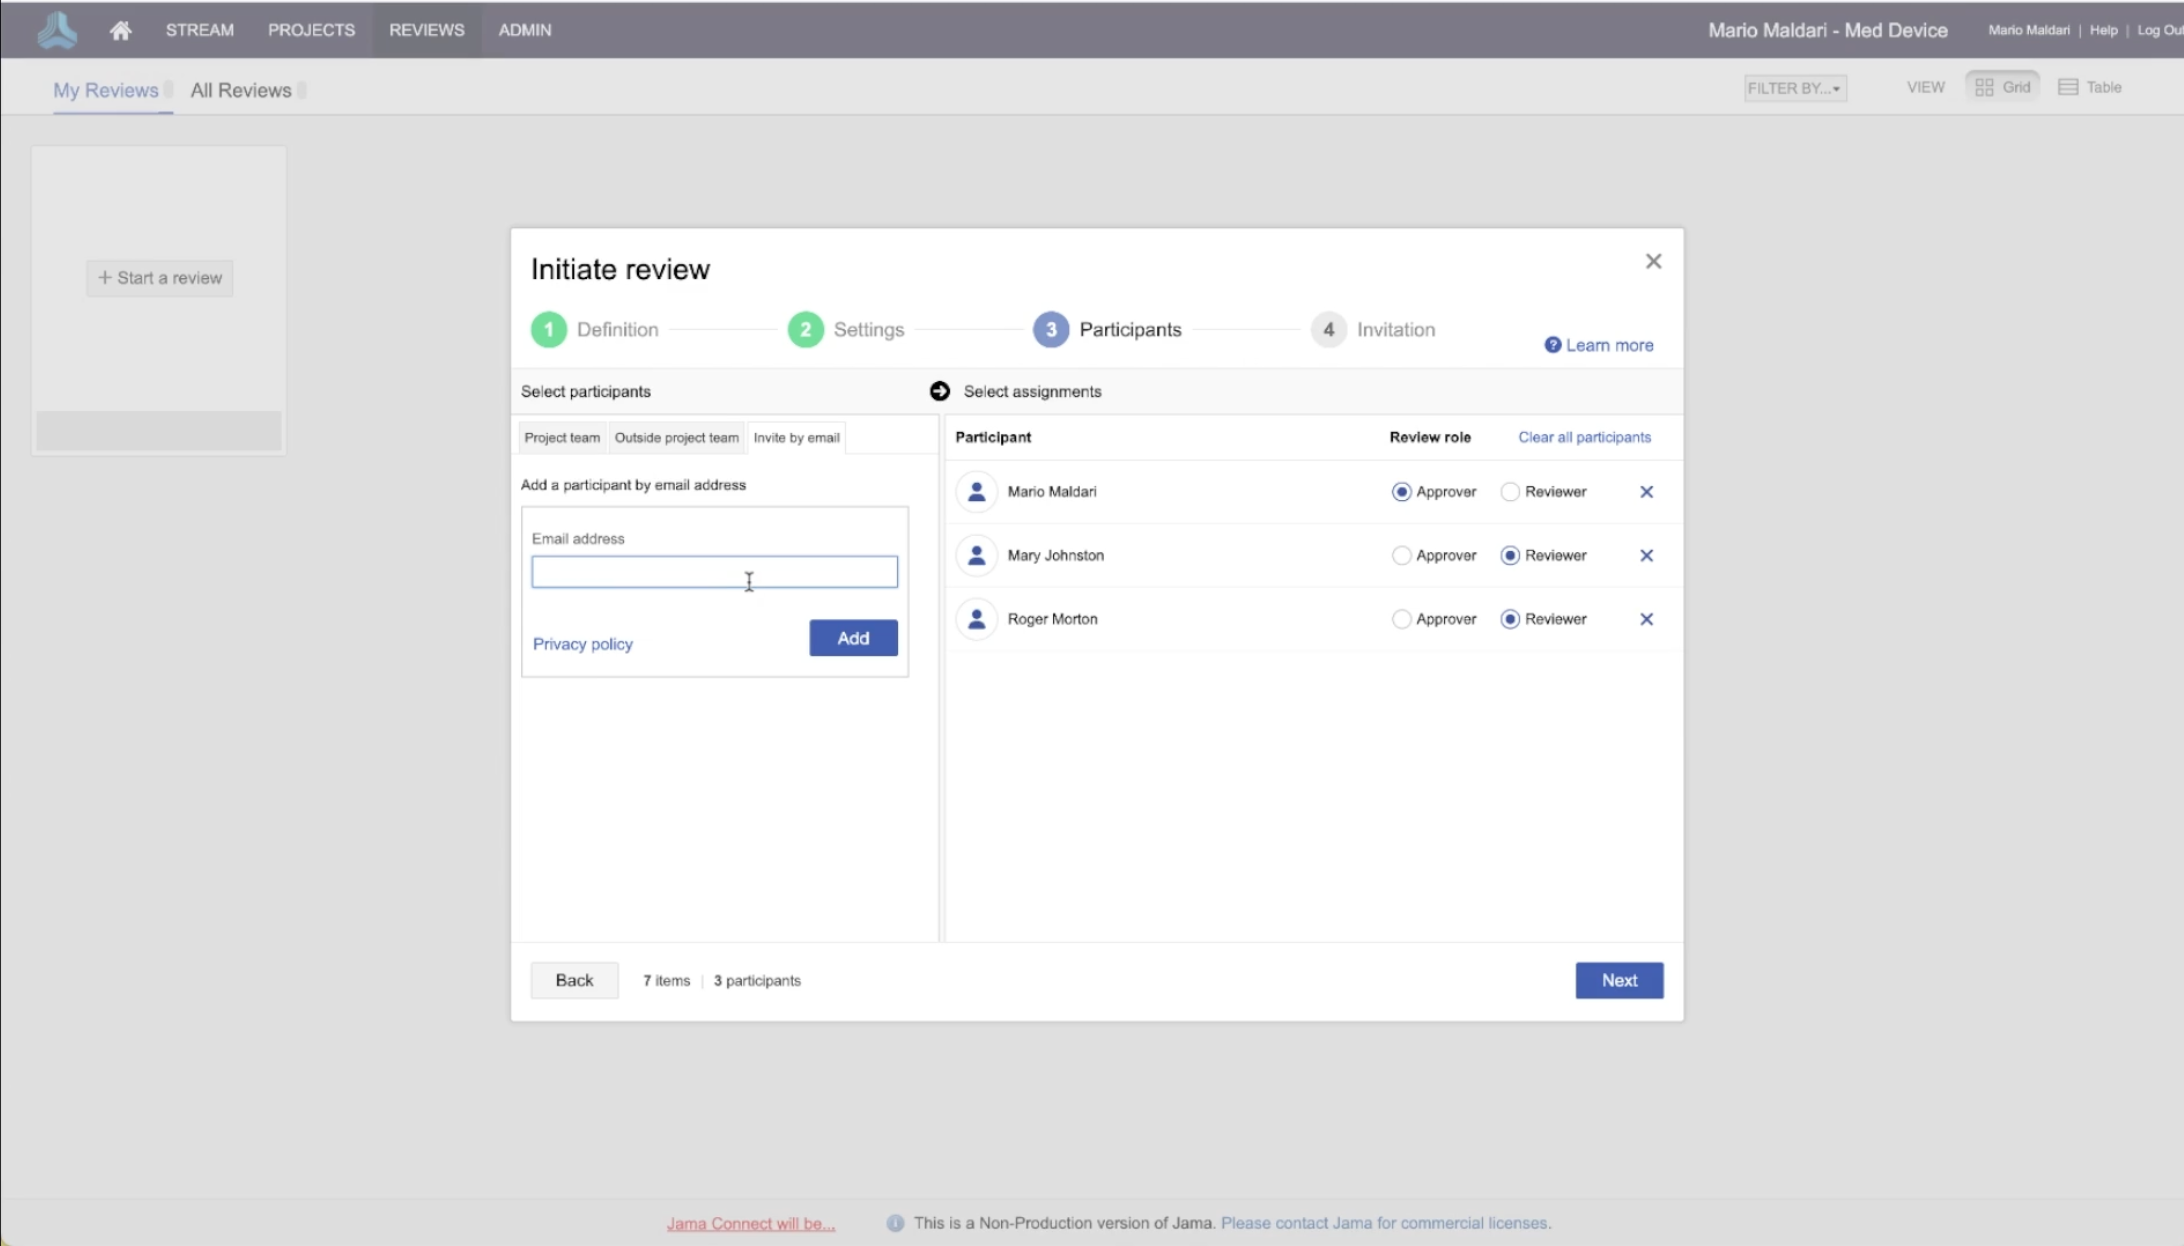This screenshot has height=1246, width=2184.
Task: Switch to Project team tab
Action: coord(562,438)
